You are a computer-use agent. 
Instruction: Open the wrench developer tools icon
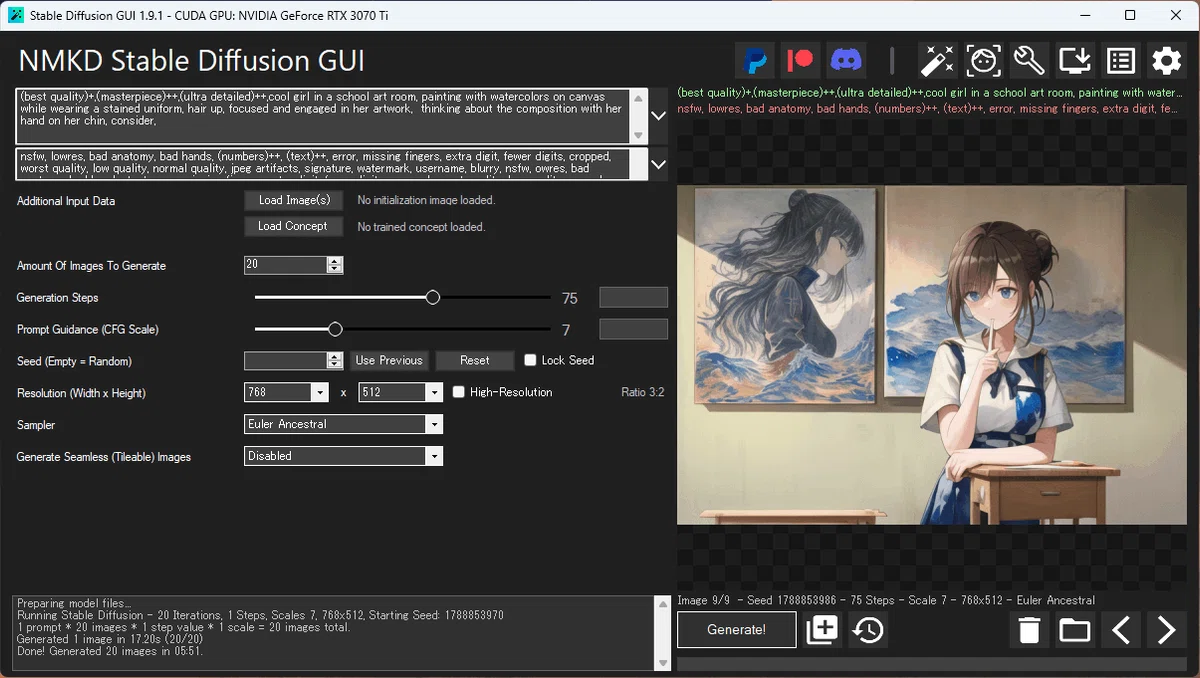pyautogui.click(x=1029, y=60)
